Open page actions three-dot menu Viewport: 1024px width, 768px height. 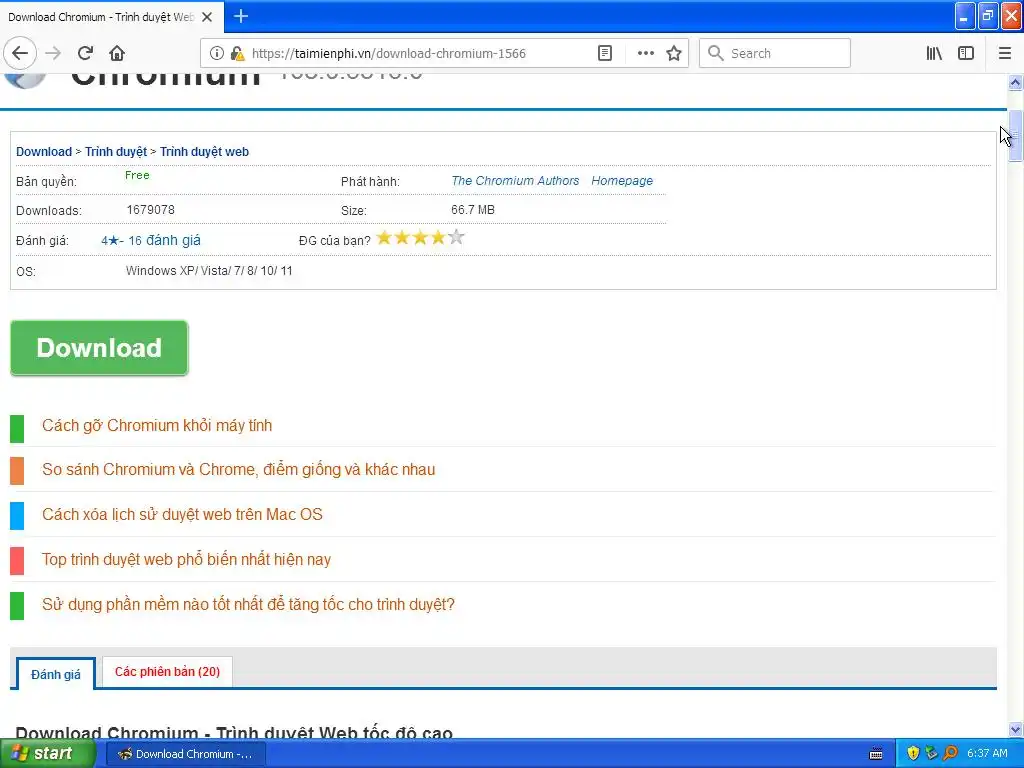pos(645,53)
